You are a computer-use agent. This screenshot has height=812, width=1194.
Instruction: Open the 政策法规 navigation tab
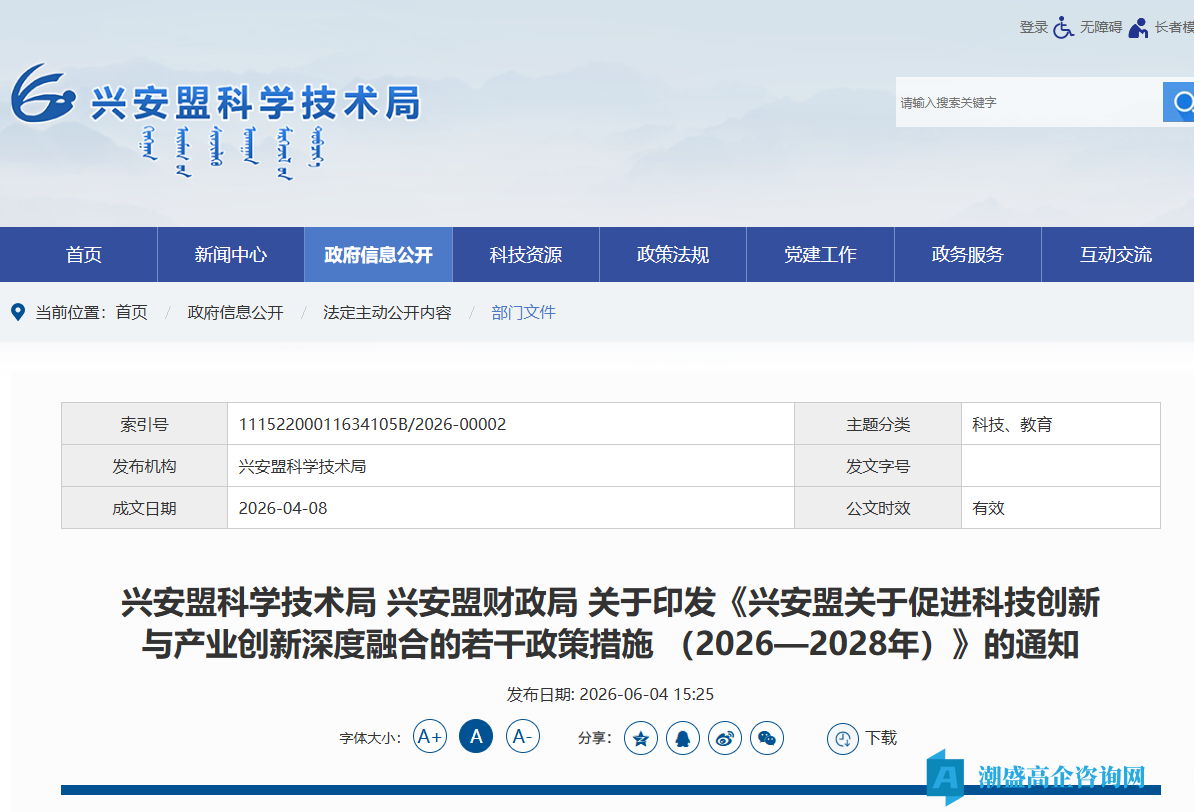pos(673,254)
